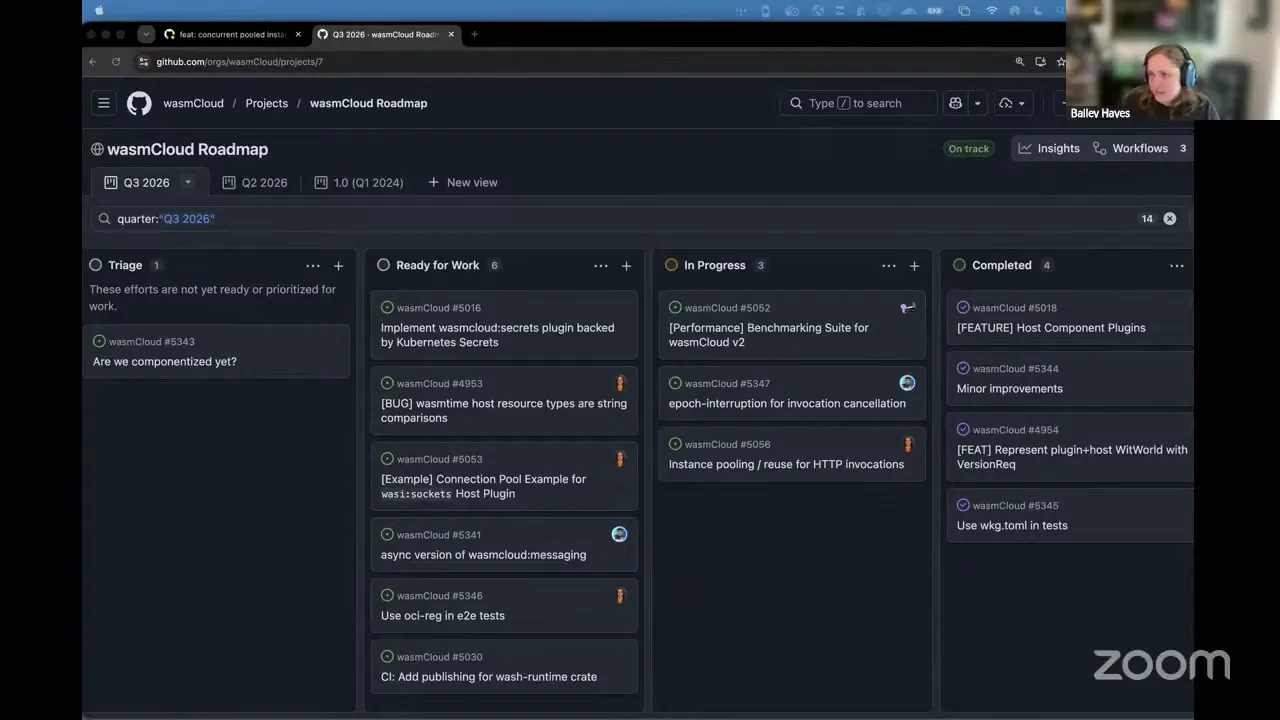This screenshot has width=1280, height=720.
Task: Go to wasmCloud organization breadcrumb
Action: (x=193, y=103)
